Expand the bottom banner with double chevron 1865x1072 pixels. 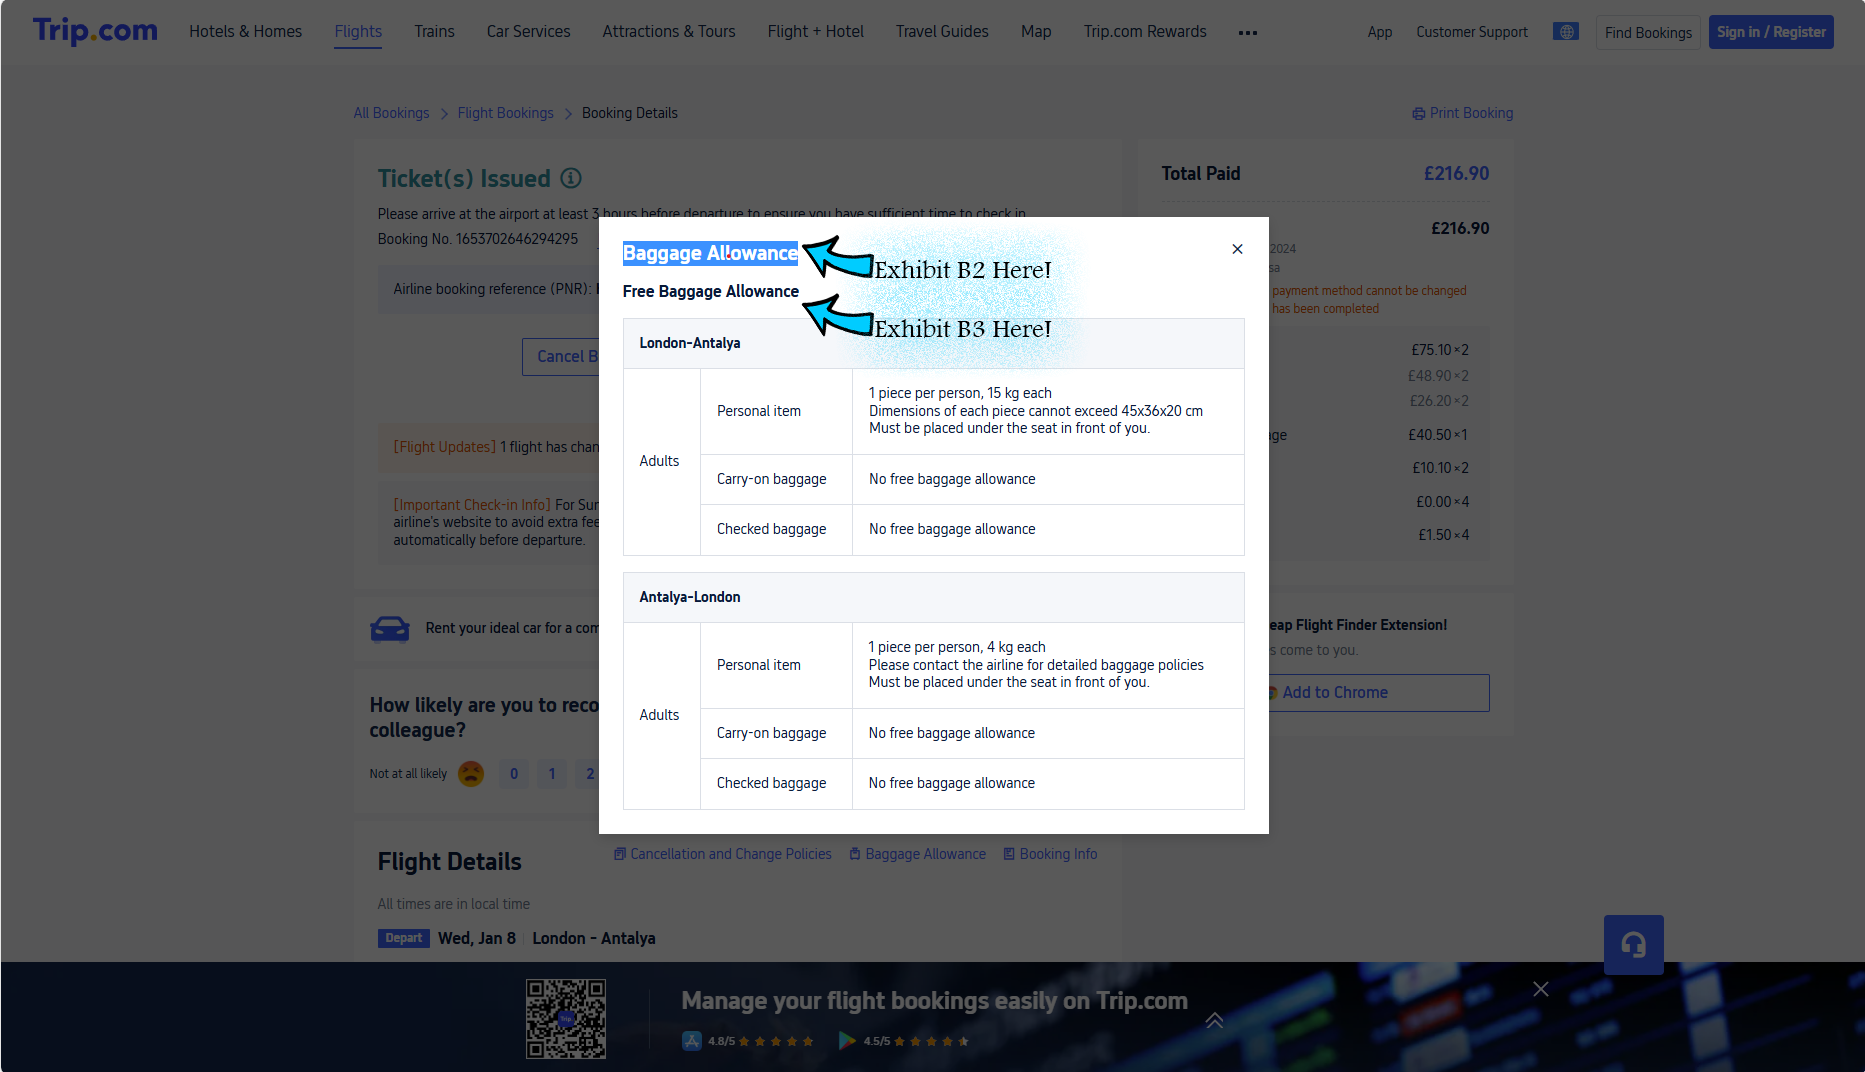tap(1214, 1020)
